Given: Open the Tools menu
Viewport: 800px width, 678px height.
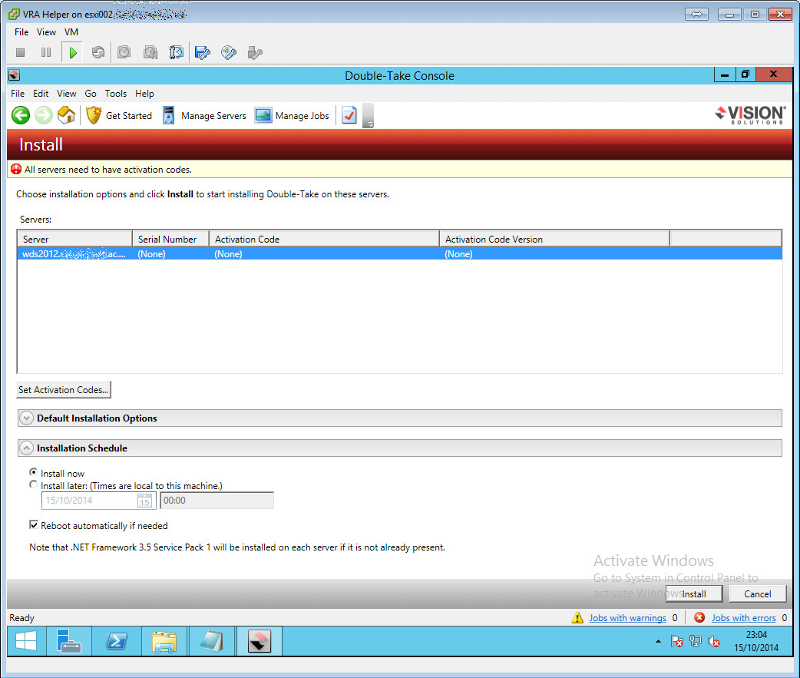Looking at the screenshot, I should pos(116,94).
